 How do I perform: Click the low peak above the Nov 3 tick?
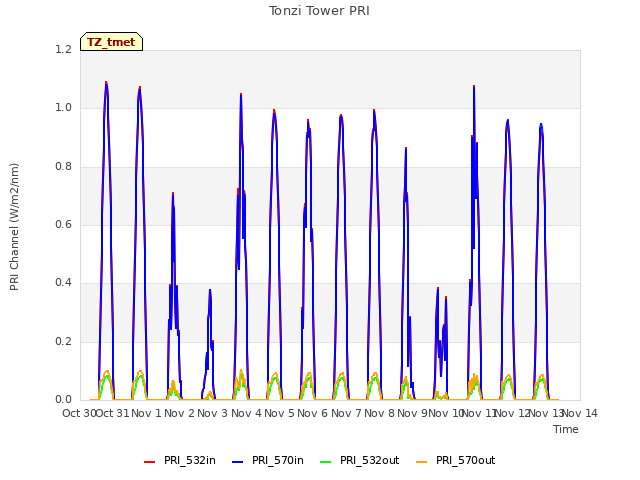pyautogui.click(x=210, y=290)
